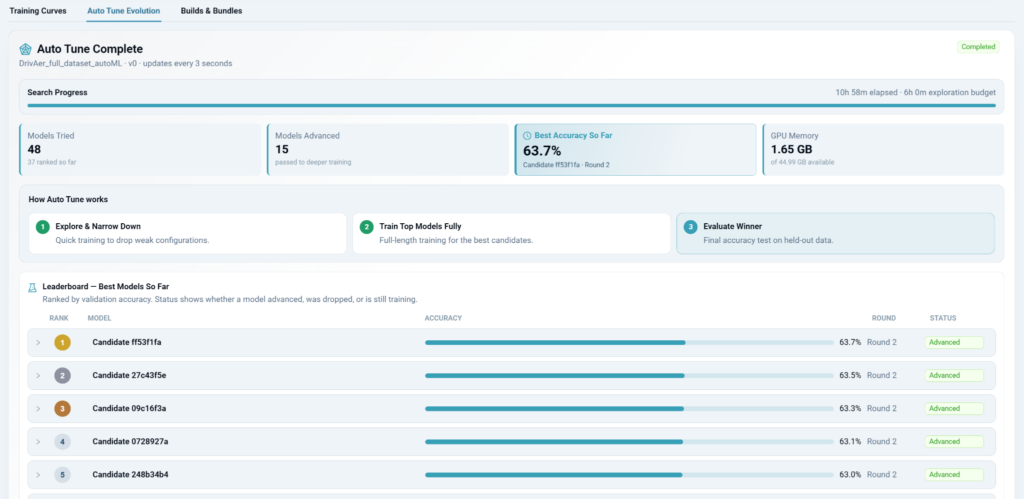Expand the Candidate ff53f1fa row

38,342
